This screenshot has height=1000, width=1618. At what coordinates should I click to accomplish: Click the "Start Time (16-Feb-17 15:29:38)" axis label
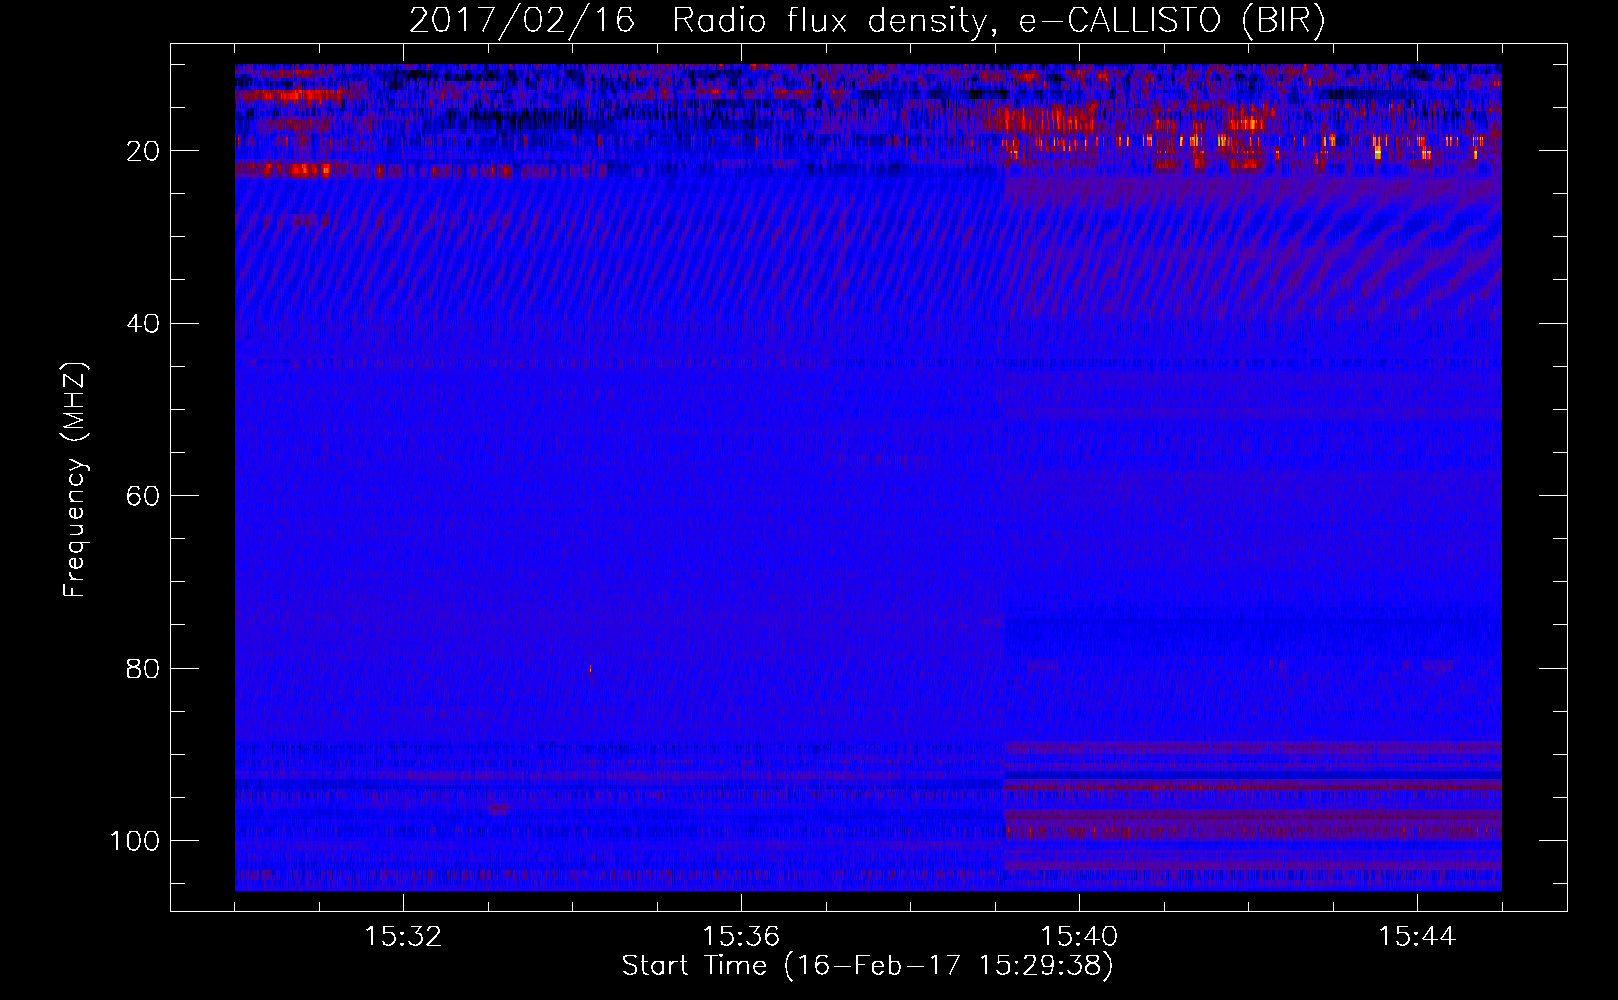coord(867,966)
